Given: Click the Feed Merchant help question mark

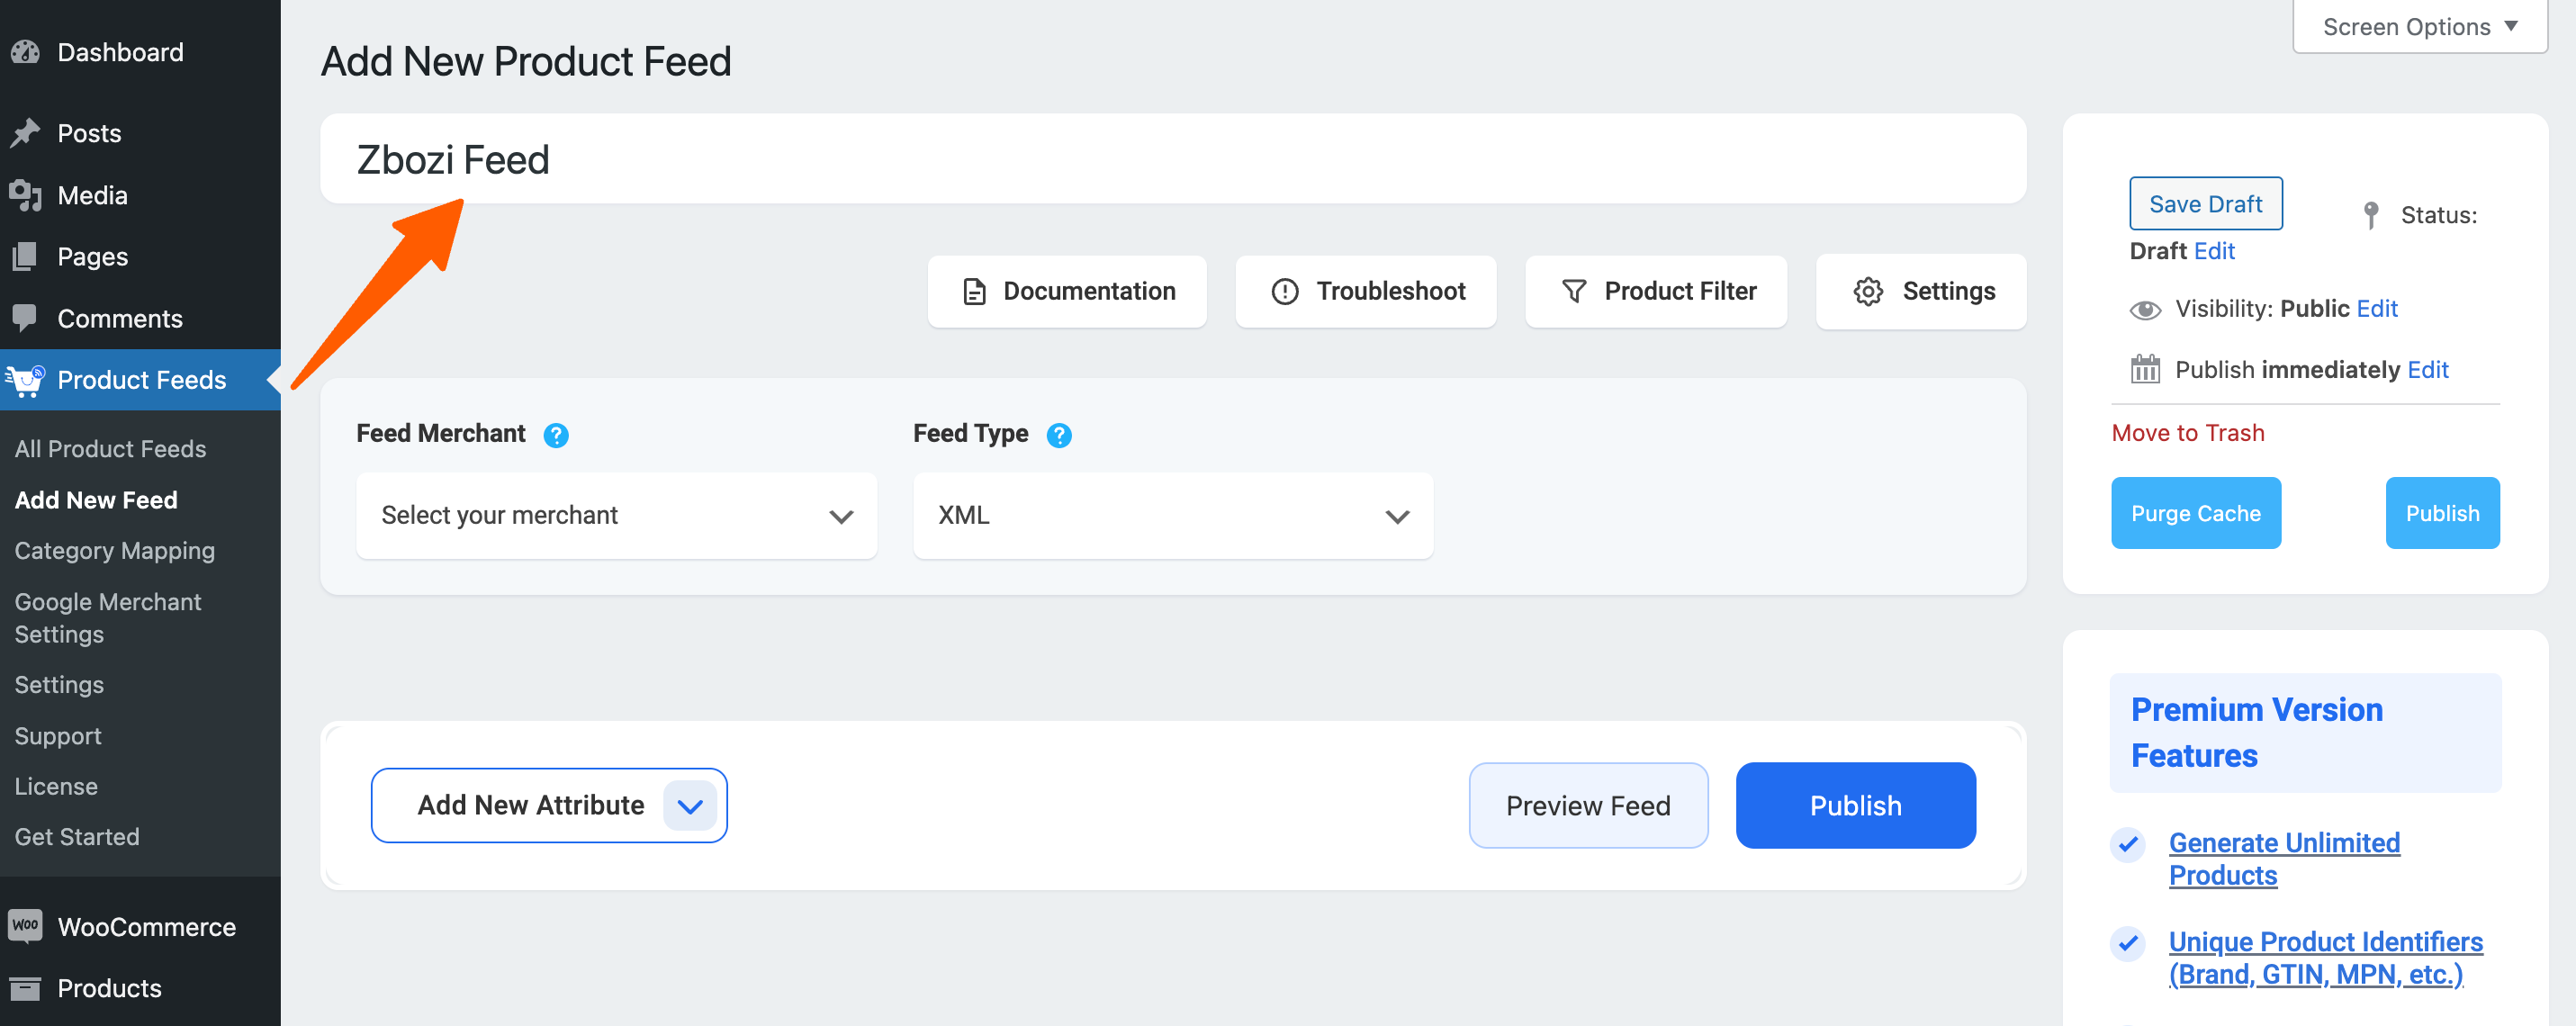Looking at the screenshot, I should (x=556, y=435).
